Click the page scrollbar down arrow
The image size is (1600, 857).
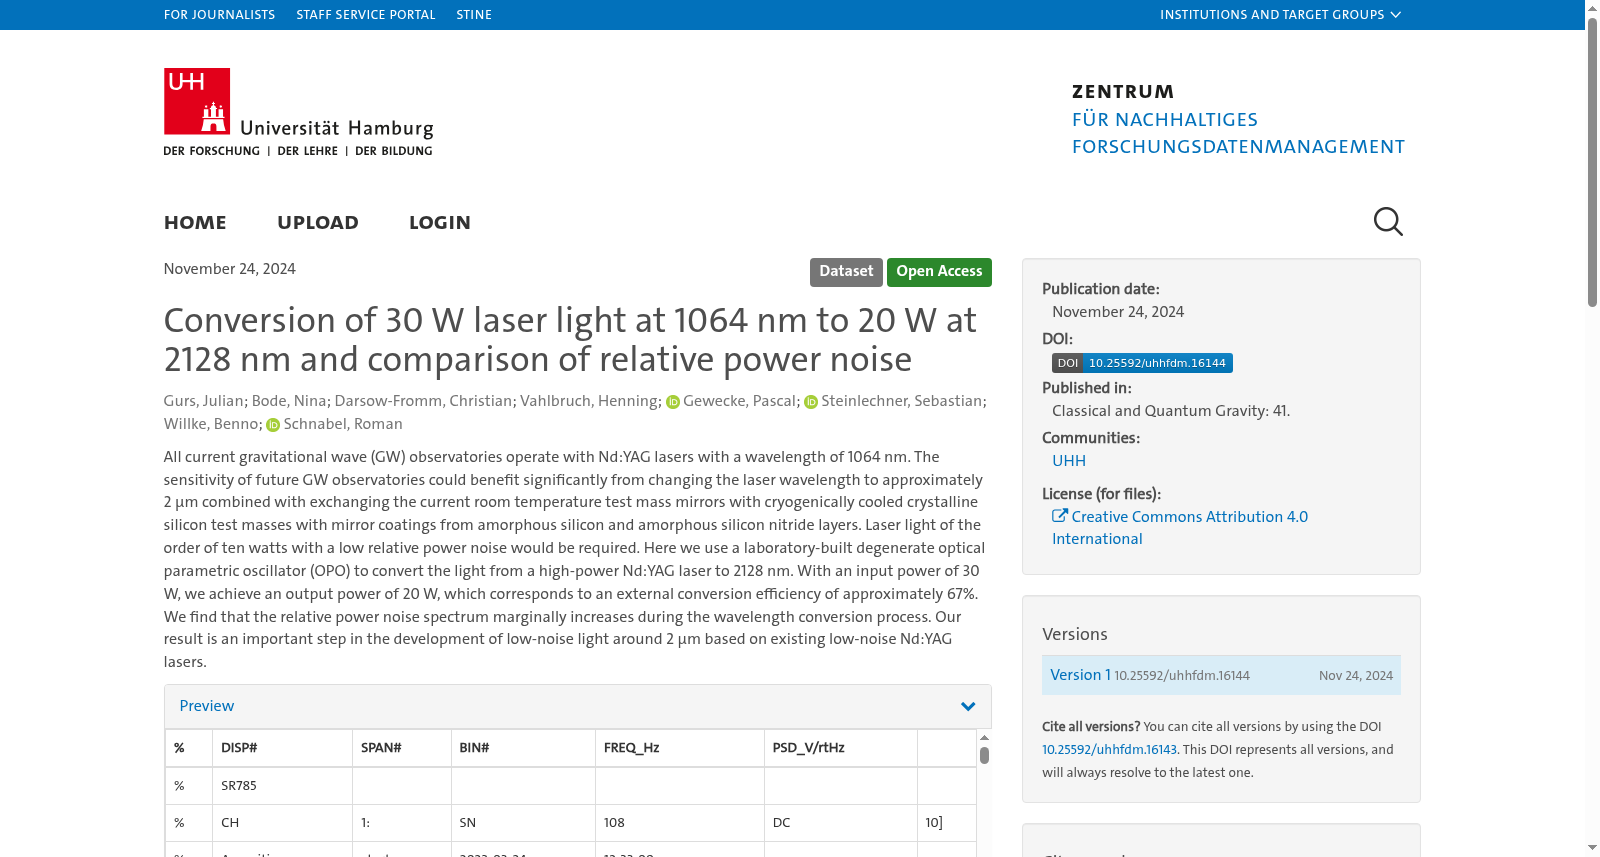click(x=1592, y=849)
